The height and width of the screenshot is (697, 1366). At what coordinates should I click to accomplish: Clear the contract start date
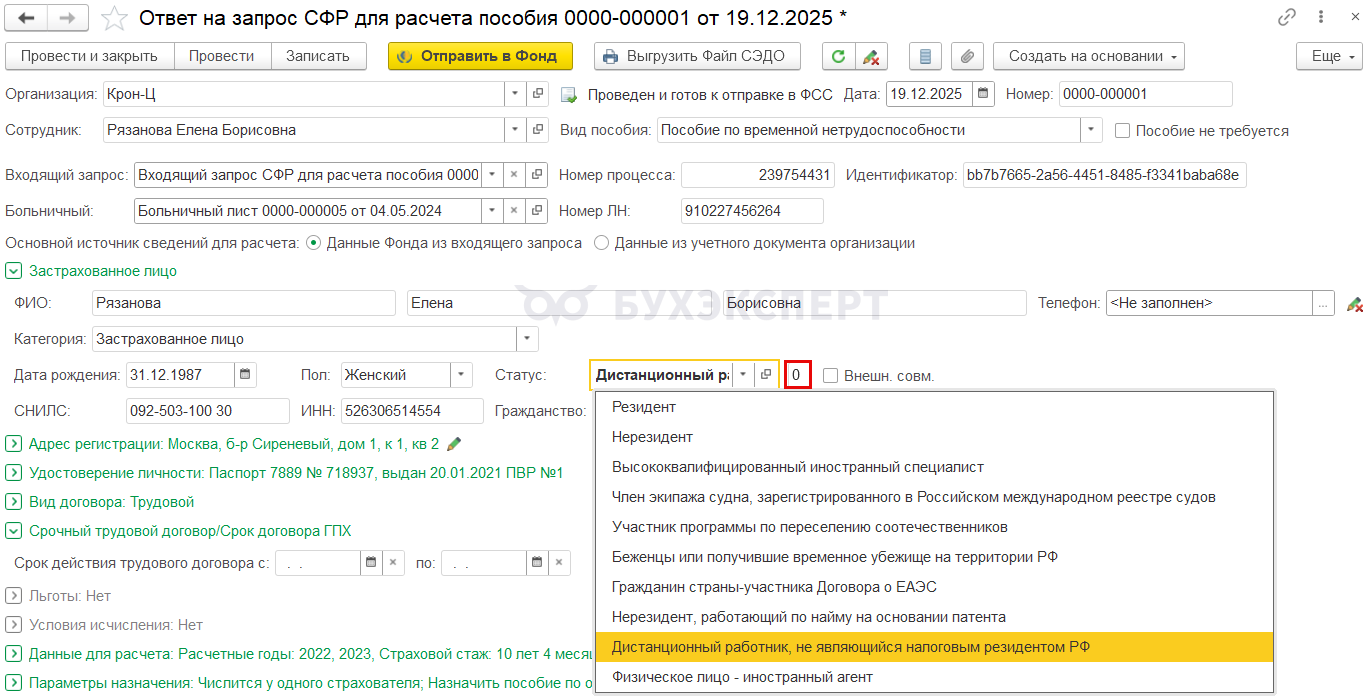coord(394,562)
